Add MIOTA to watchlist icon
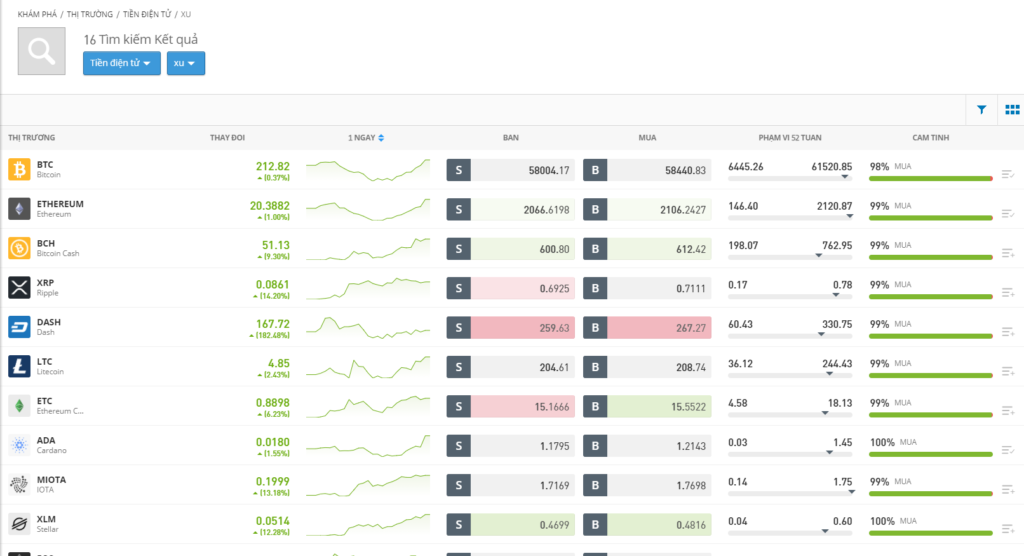Viewport: 1024px width, 556px height. (1008, 489)
